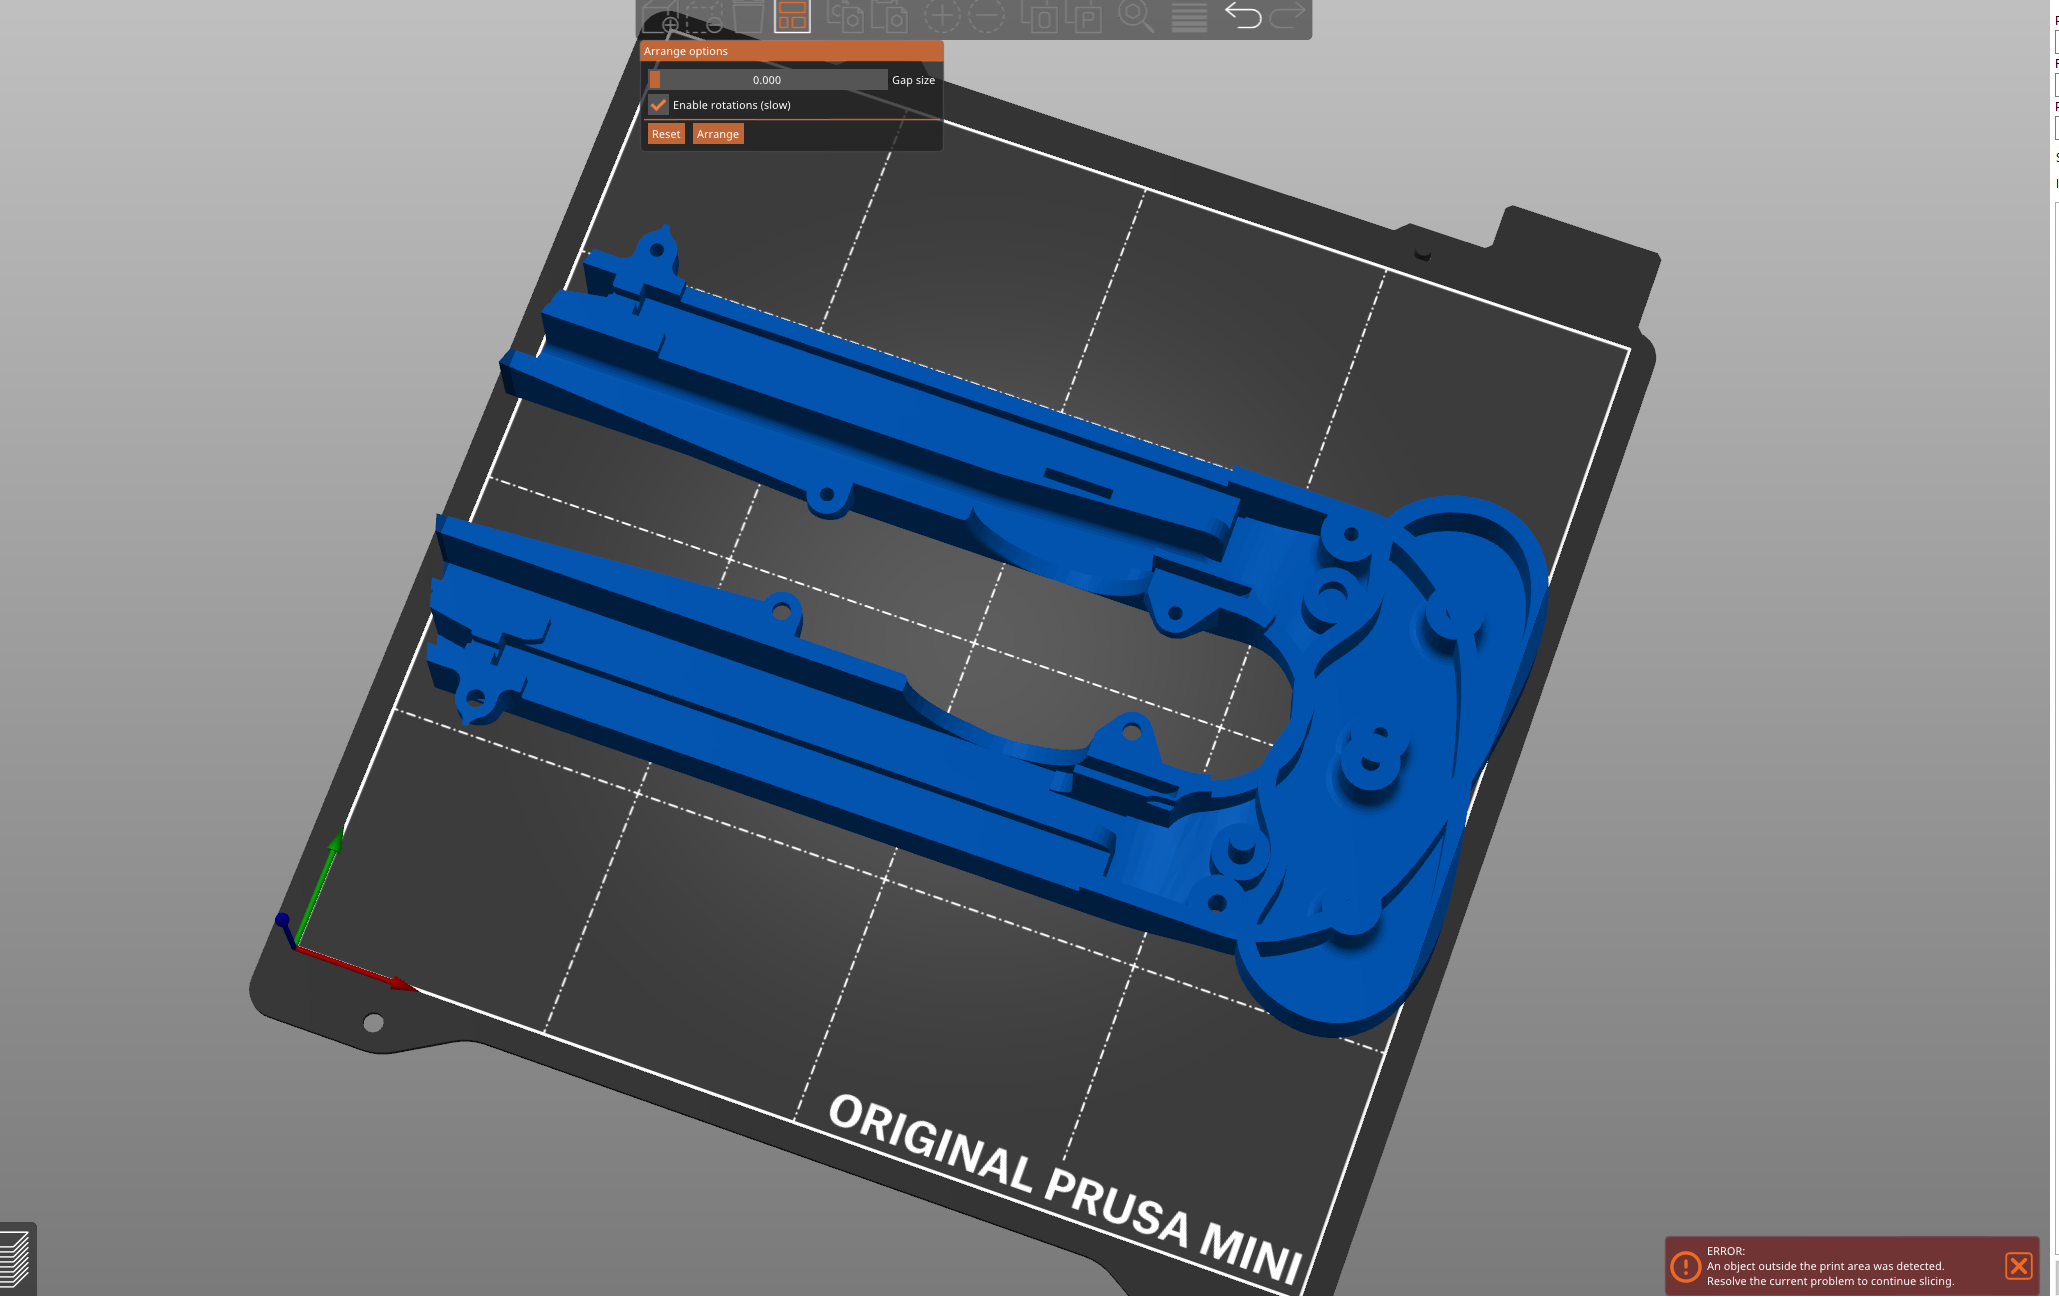This screenshot has height=1297, width=2059.
Task: Click the Add instance plus icon
Action: 941,15
